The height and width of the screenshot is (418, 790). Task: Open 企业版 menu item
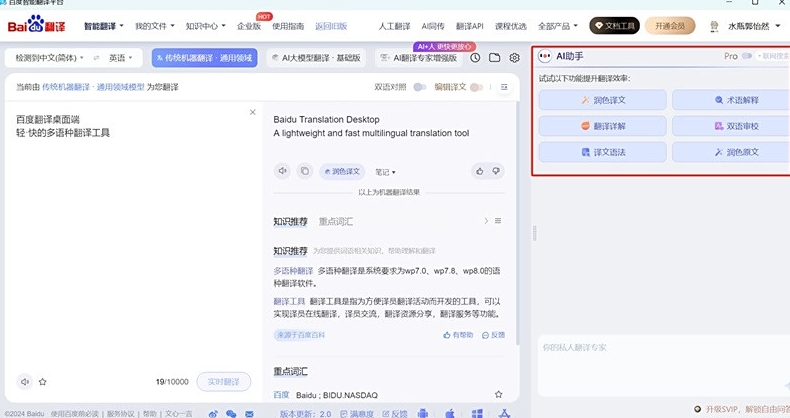click(249, 26)
